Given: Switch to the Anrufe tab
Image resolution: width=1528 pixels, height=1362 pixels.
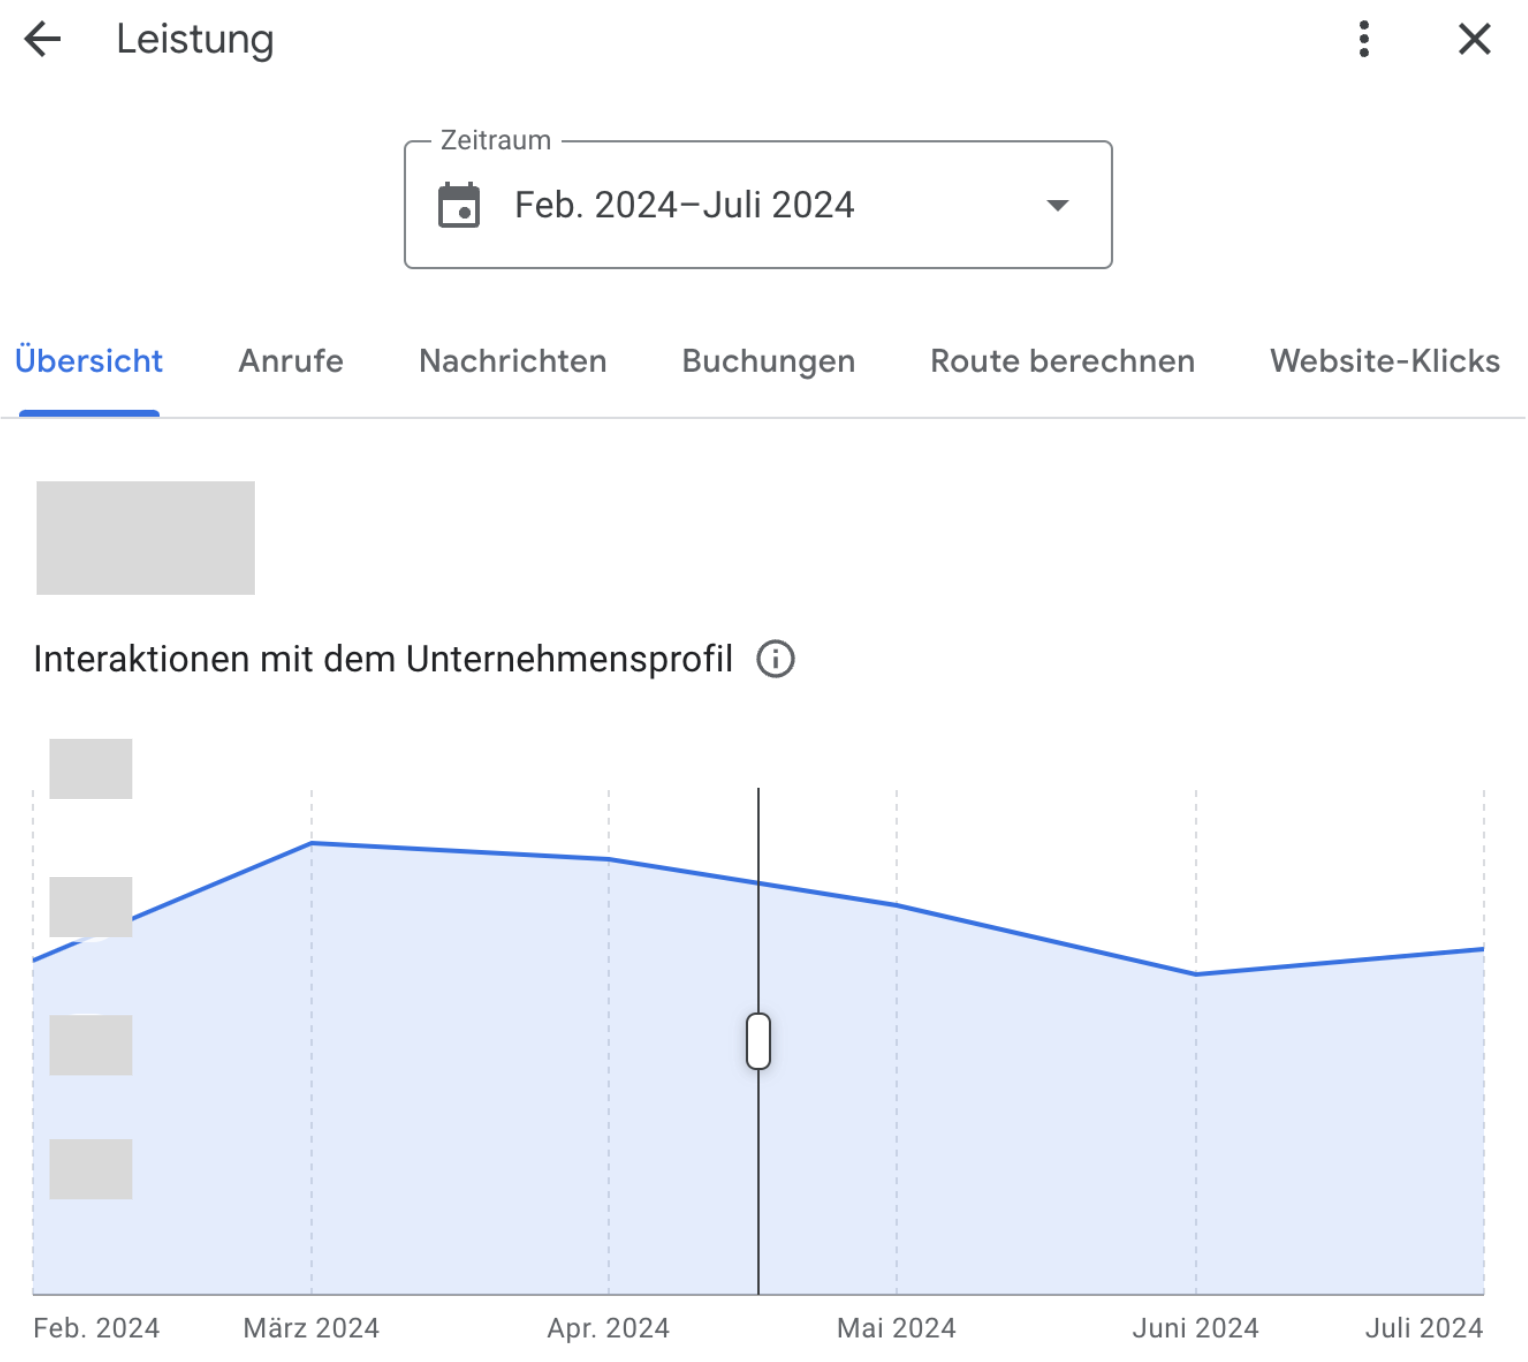Looking at the screenshot, I should 291,361.
